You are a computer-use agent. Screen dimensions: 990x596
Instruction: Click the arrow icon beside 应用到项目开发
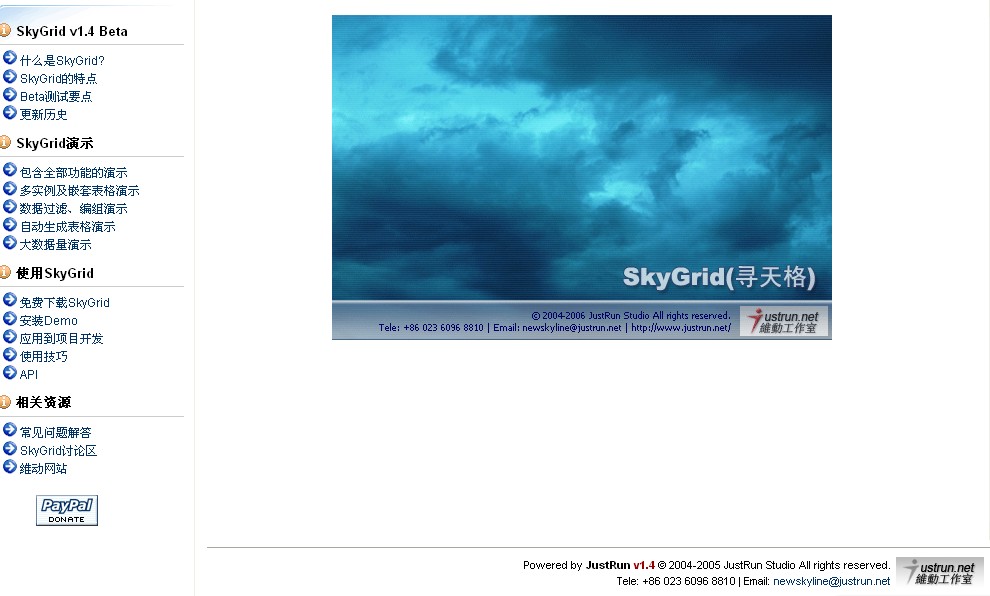pyautogui.click(x=9, y=337)
